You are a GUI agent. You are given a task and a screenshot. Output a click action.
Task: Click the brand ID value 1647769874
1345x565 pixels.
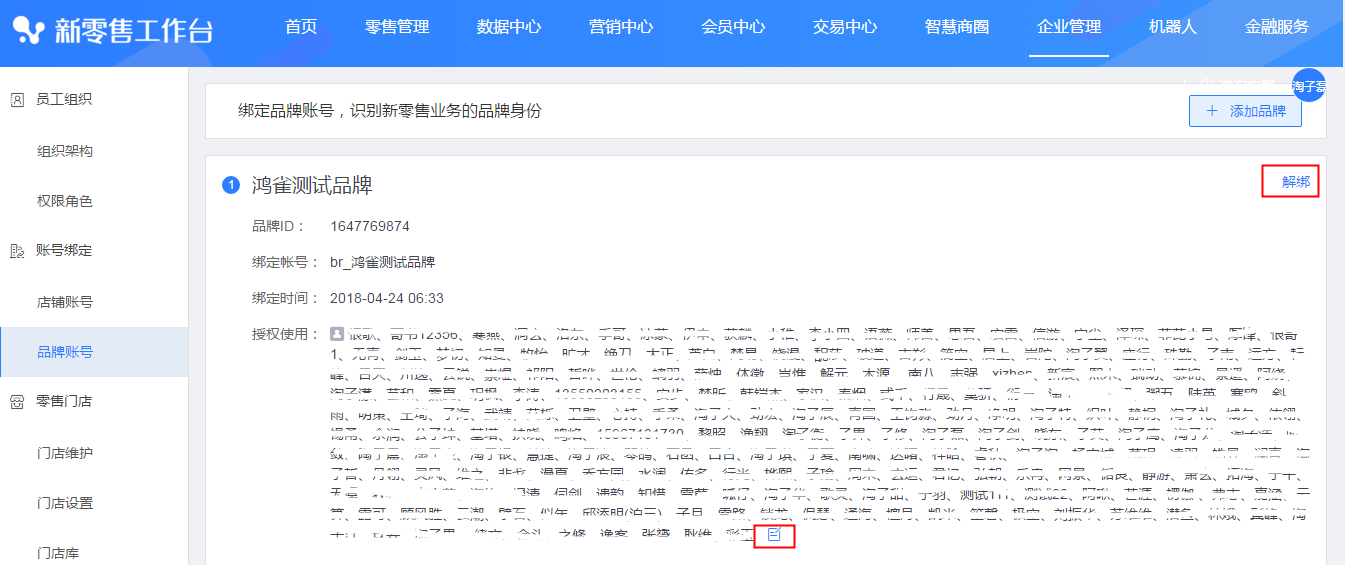370,226
